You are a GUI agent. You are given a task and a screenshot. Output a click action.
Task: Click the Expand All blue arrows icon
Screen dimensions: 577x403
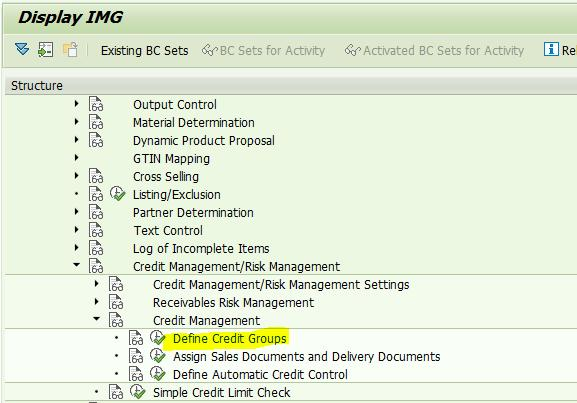(x=22, y=49)
